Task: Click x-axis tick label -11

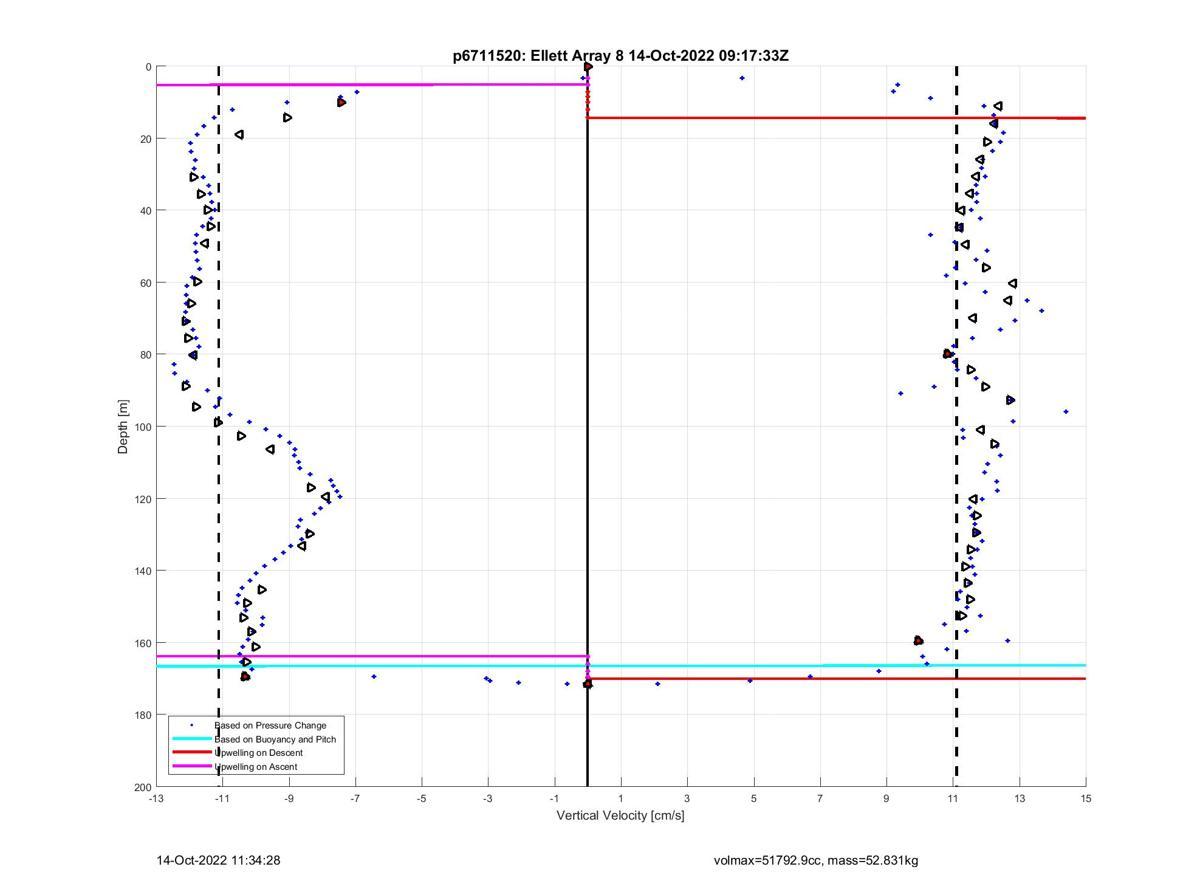Action: (x=222, y=798)
